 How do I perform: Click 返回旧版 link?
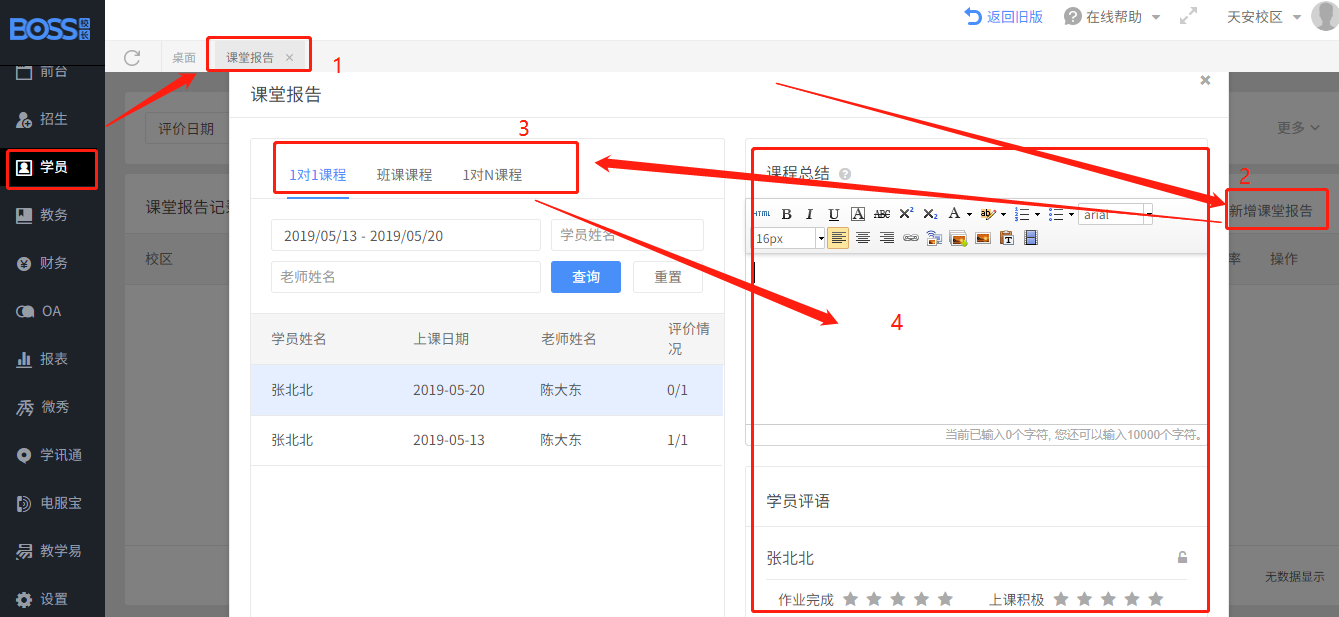(1004, 17)
